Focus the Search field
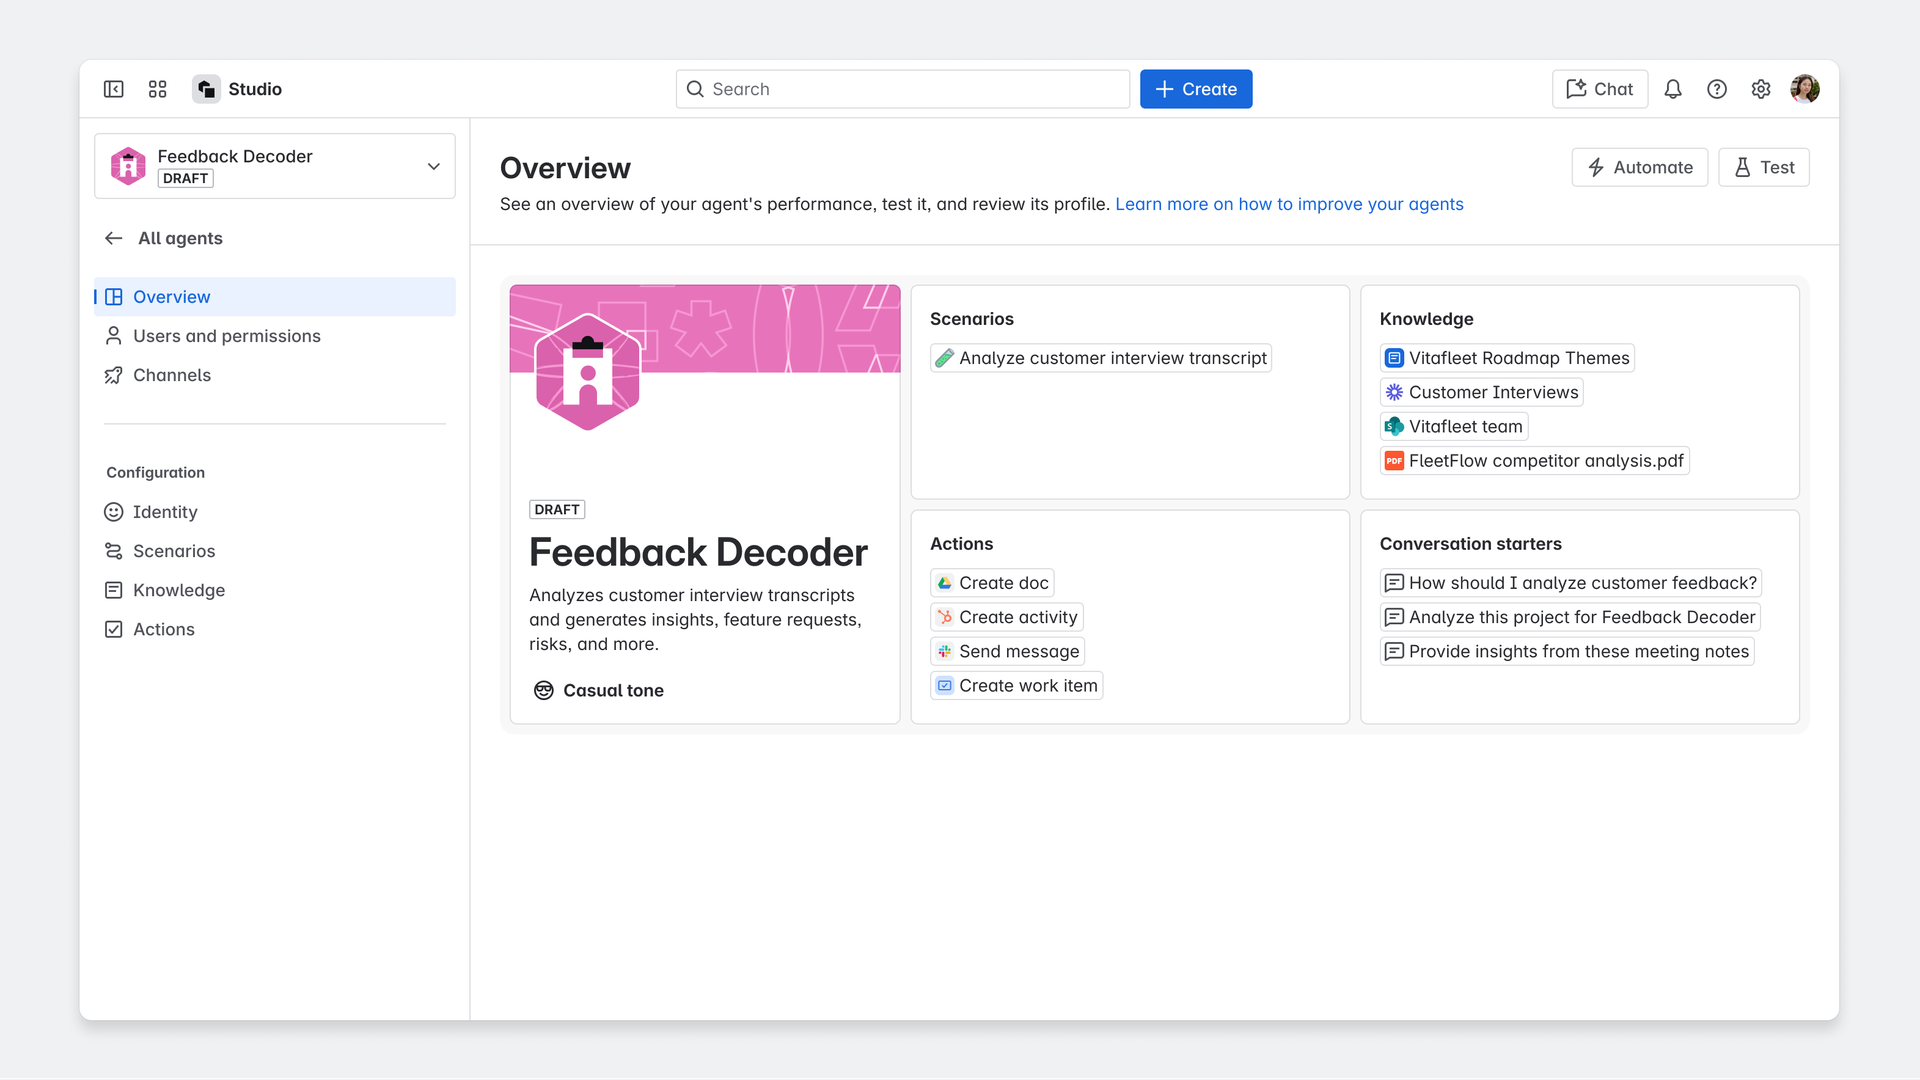This screenshot has height=1080, width=1920. coord(903,89)
